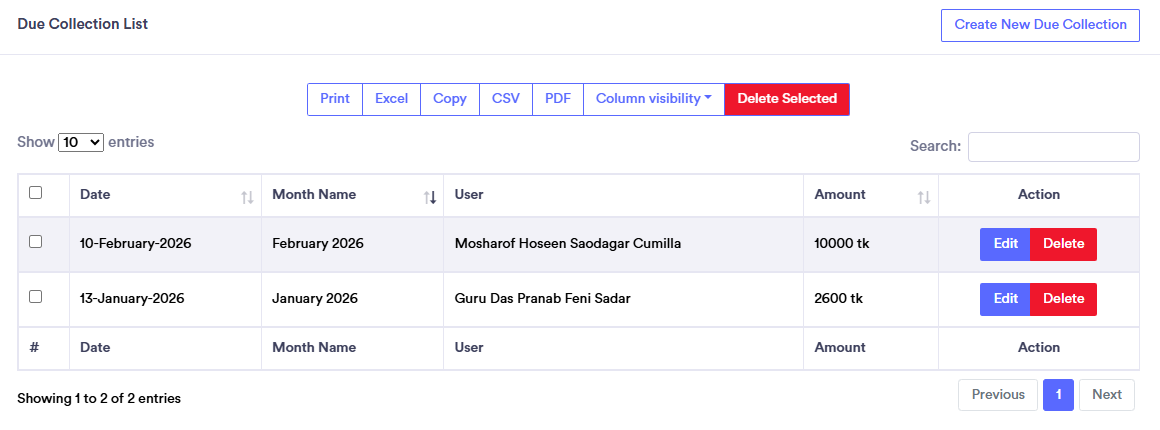Screen dimensions: 1160x430
Task: Select the 13-January-2026 row checkbox
Action: [36, 297]
